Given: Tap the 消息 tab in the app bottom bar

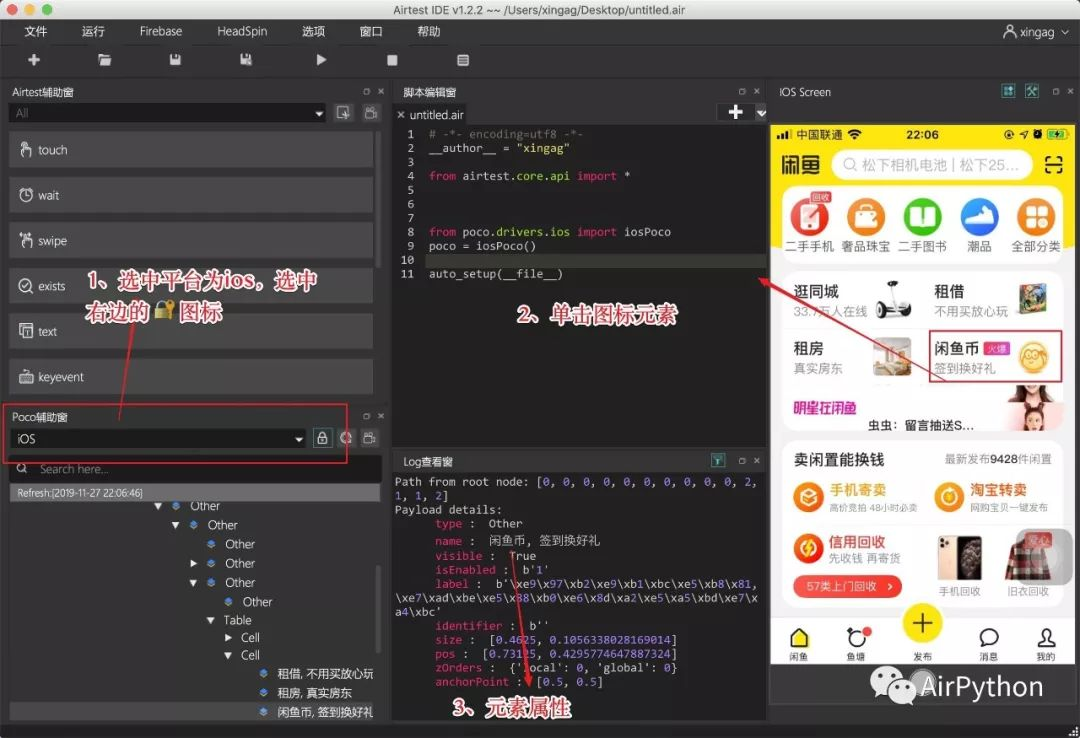Looking at the screenshot, I should click(988, 644).
